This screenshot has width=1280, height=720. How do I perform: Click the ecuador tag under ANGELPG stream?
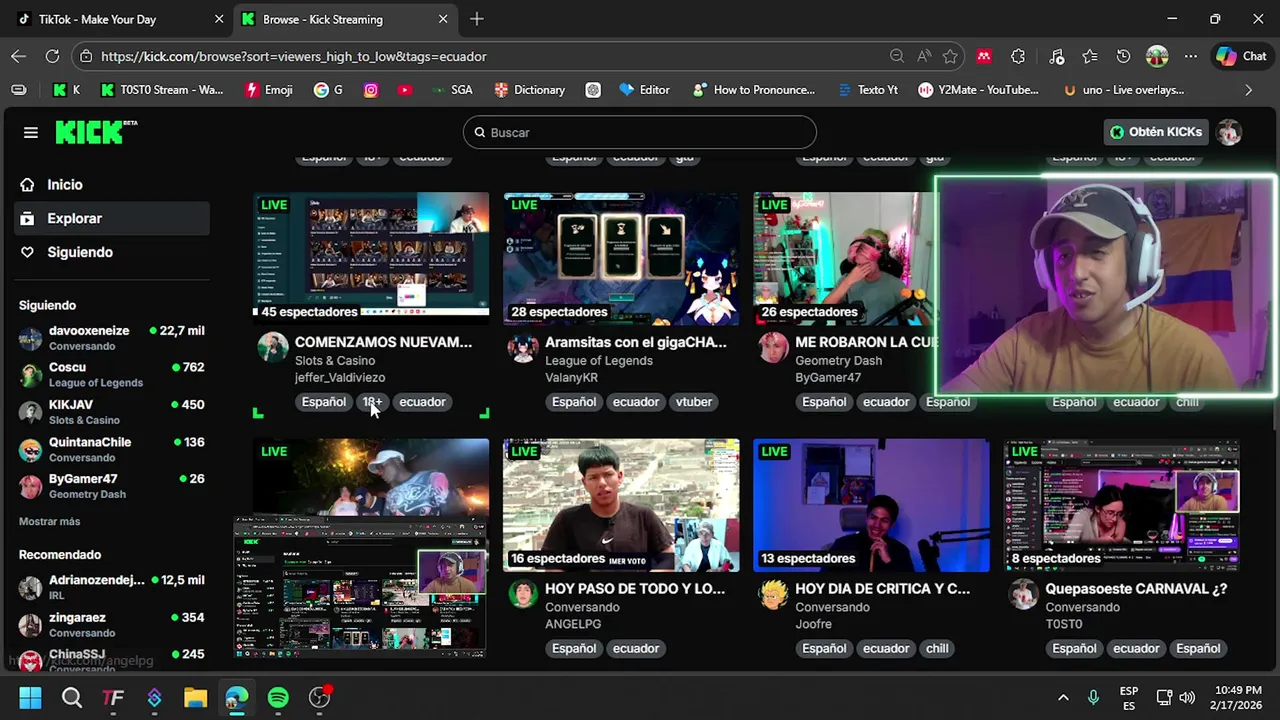pyautogui.click(x=636, y=648)
